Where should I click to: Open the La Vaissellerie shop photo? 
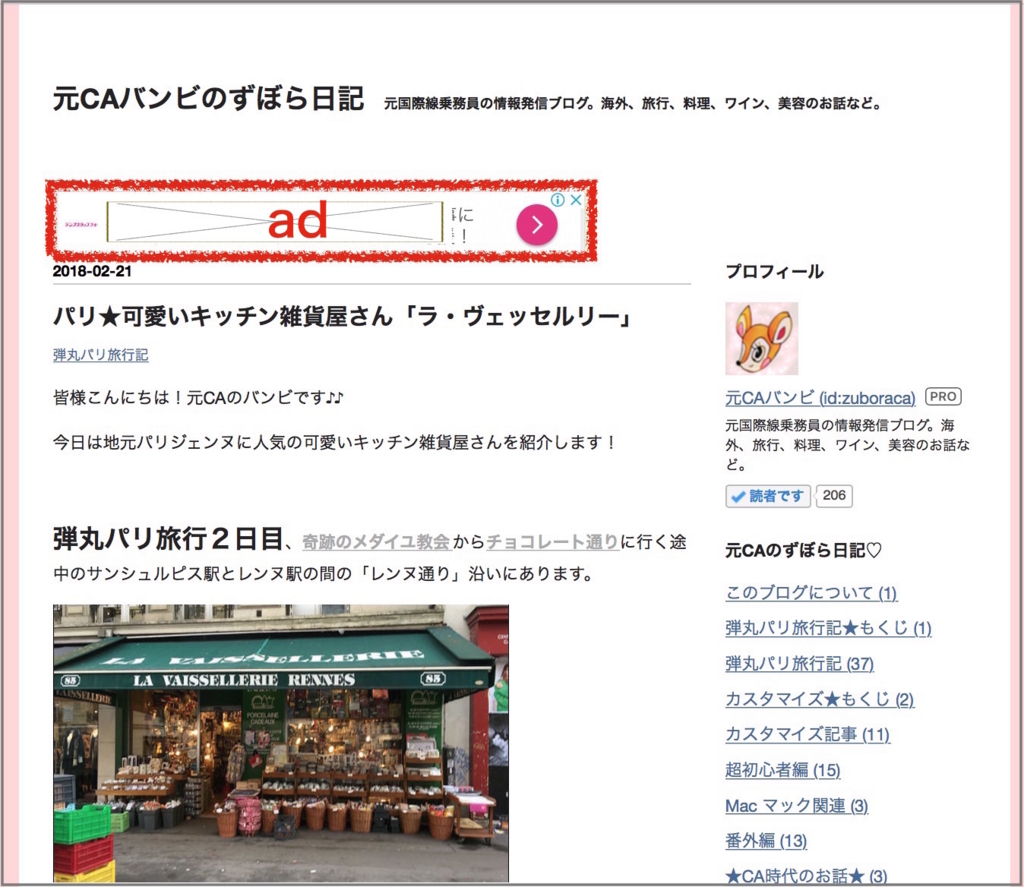pyautogui.click(x=281, y=743)
